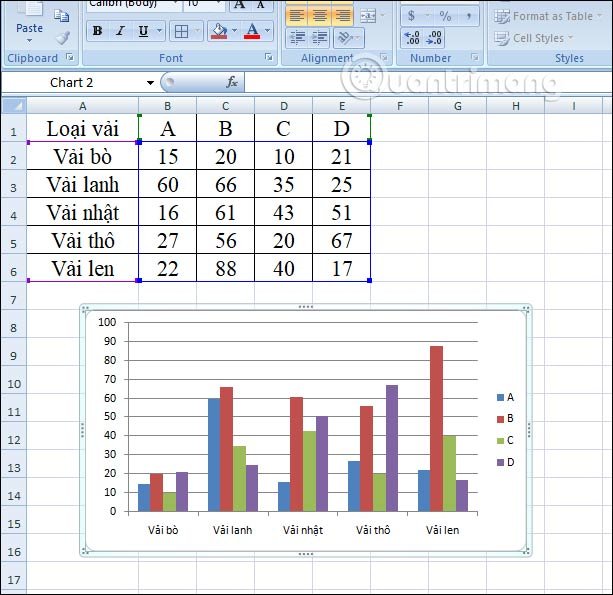Click the Insert Function fx icon
Image resolution: width=613 pixels, height=595 pixels.
(x=232, y=82)
